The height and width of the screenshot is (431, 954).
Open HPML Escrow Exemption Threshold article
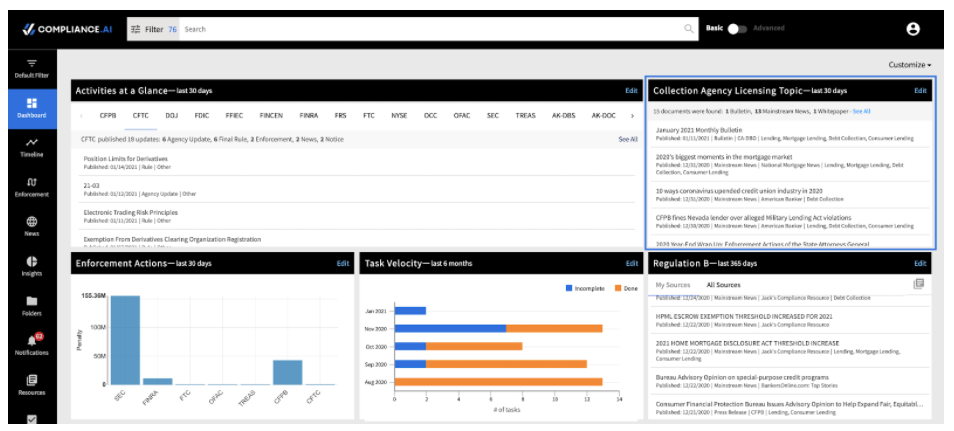744,317
